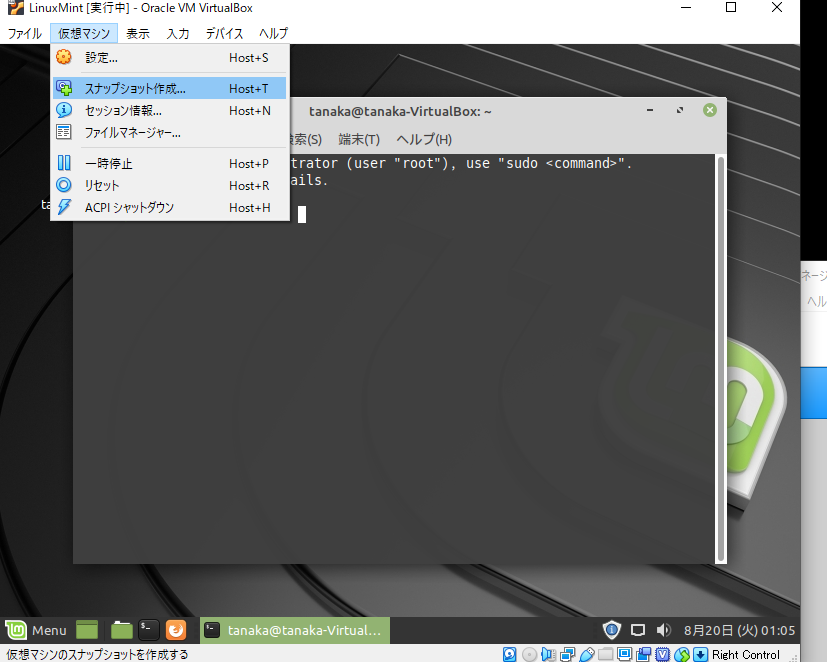Click the 8月20日 (火) 01:05 panel clock

[739, 630]
